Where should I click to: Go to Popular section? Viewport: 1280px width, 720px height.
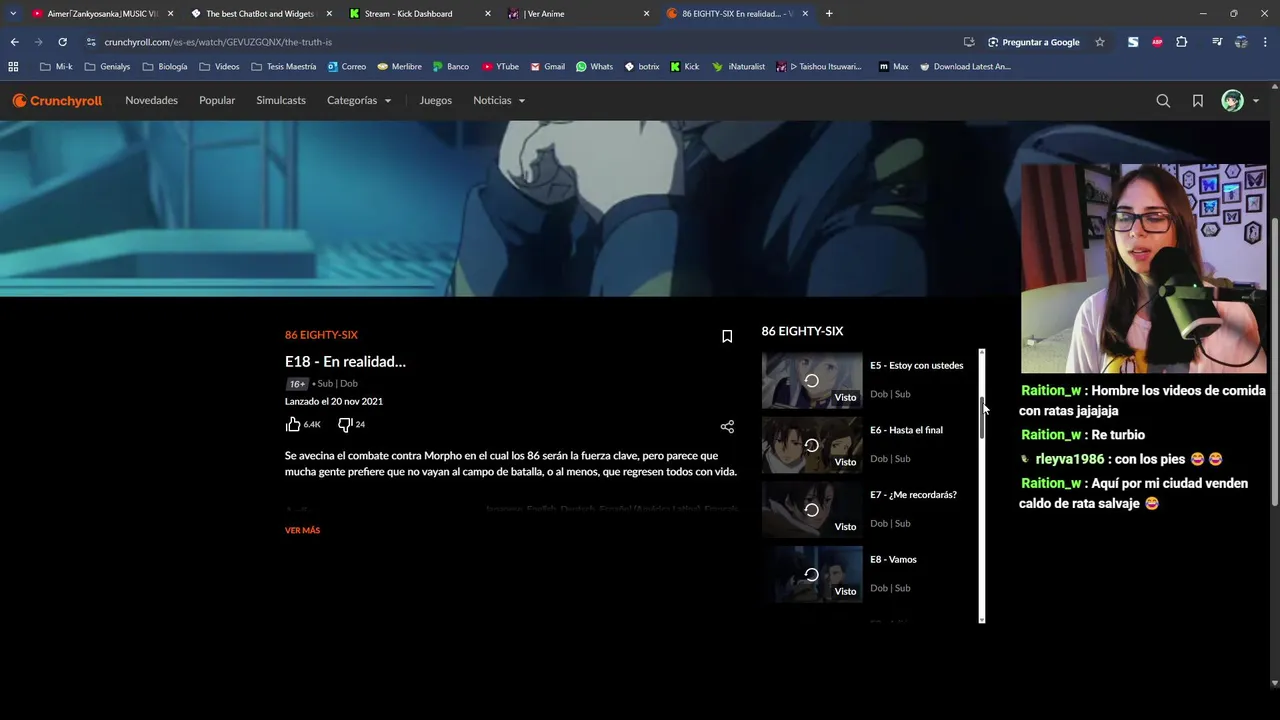pyautogui.click(x=217, y=100)
